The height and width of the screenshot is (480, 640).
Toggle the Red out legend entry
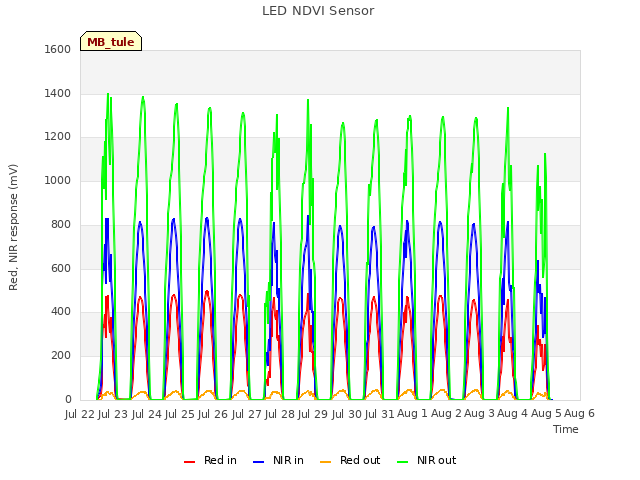(x=350, y=460)
